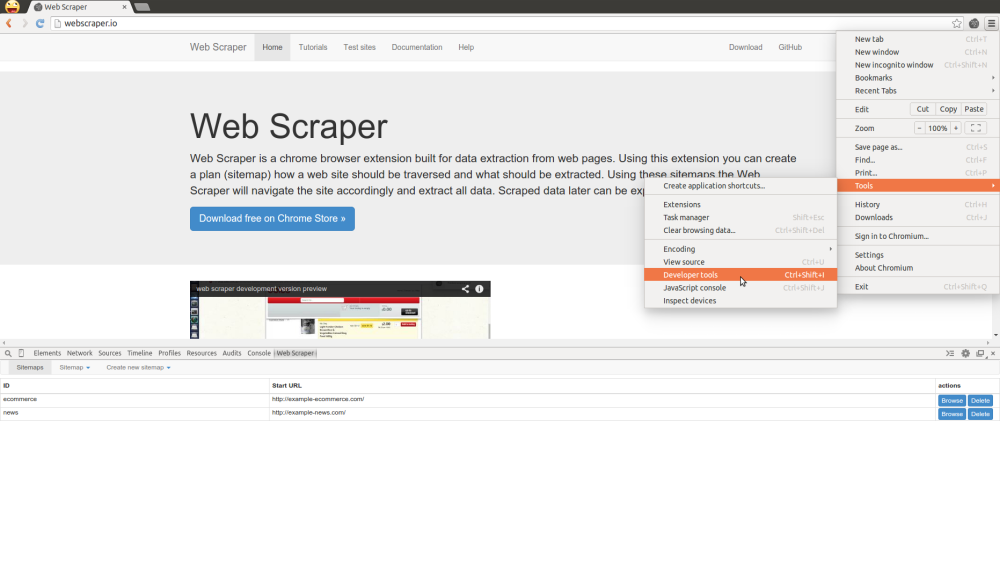Click the video share icon
The height and width of the screenshot is (567, 1000).
465,289
